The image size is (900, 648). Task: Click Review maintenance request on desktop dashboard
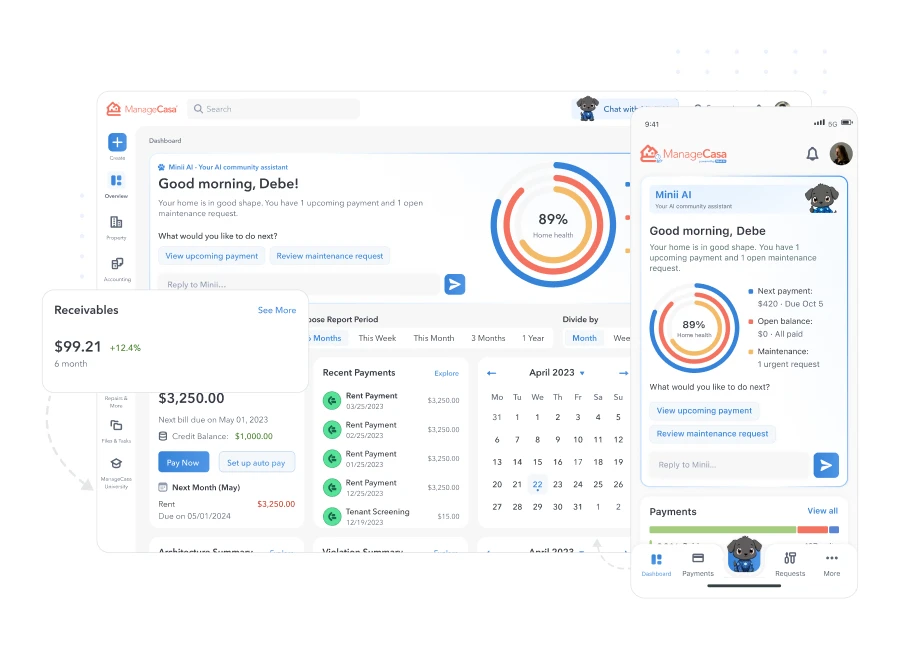329,256
